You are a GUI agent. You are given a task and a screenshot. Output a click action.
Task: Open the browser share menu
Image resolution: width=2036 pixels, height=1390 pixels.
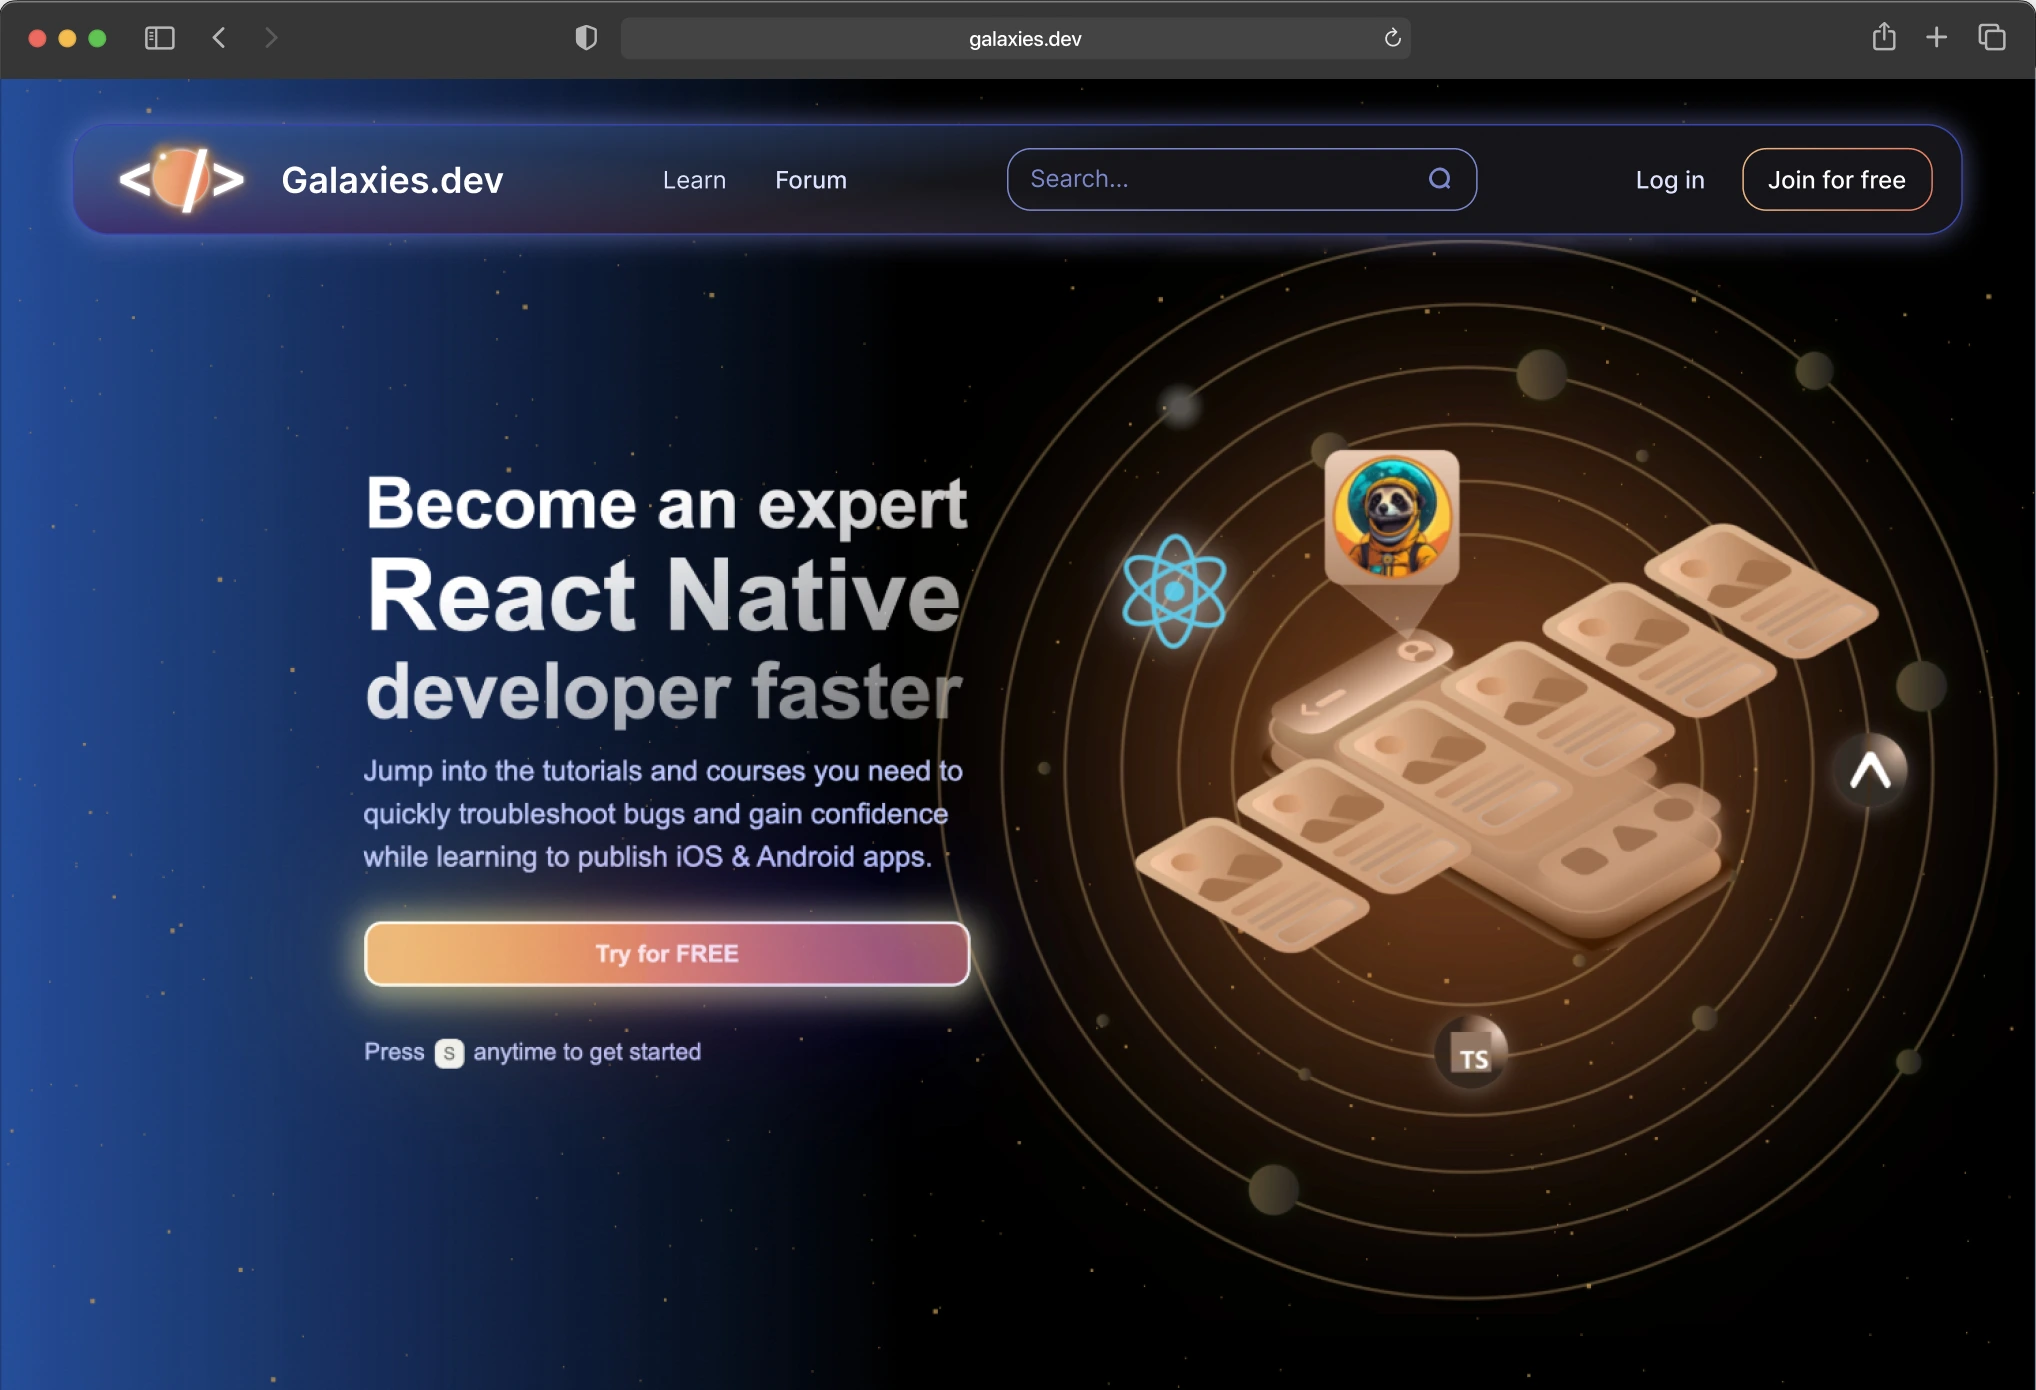click(1884, 38)
